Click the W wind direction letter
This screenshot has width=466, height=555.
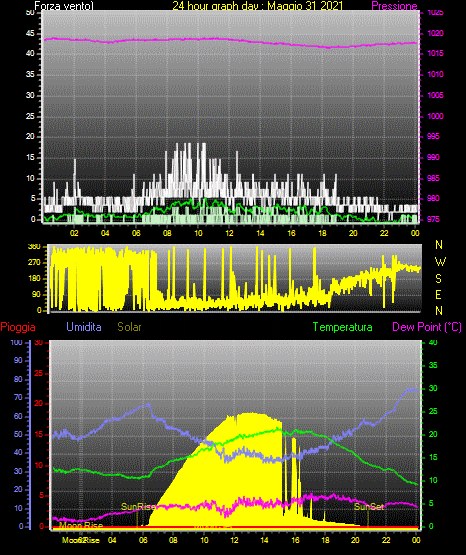440,262
